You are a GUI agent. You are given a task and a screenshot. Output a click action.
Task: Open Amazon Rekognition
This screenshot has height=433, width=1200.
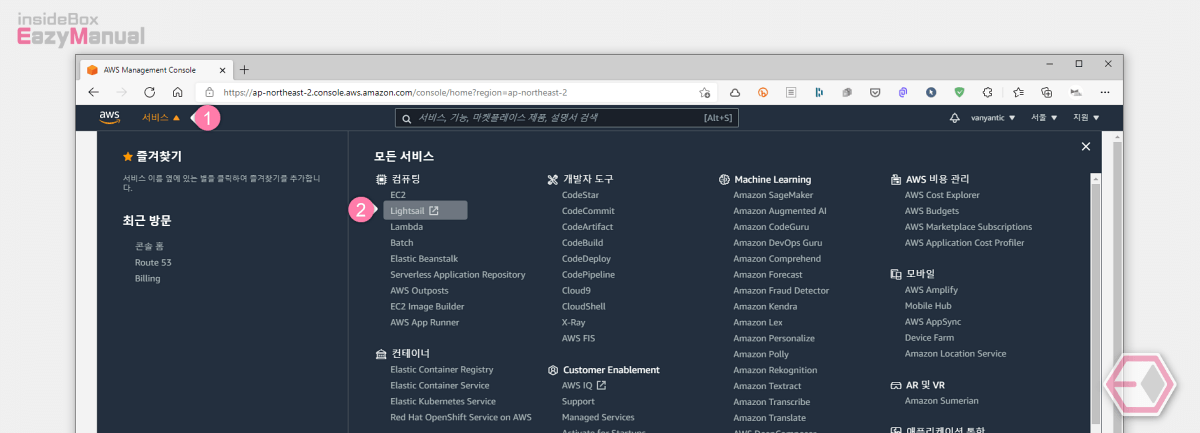[775, 370]
